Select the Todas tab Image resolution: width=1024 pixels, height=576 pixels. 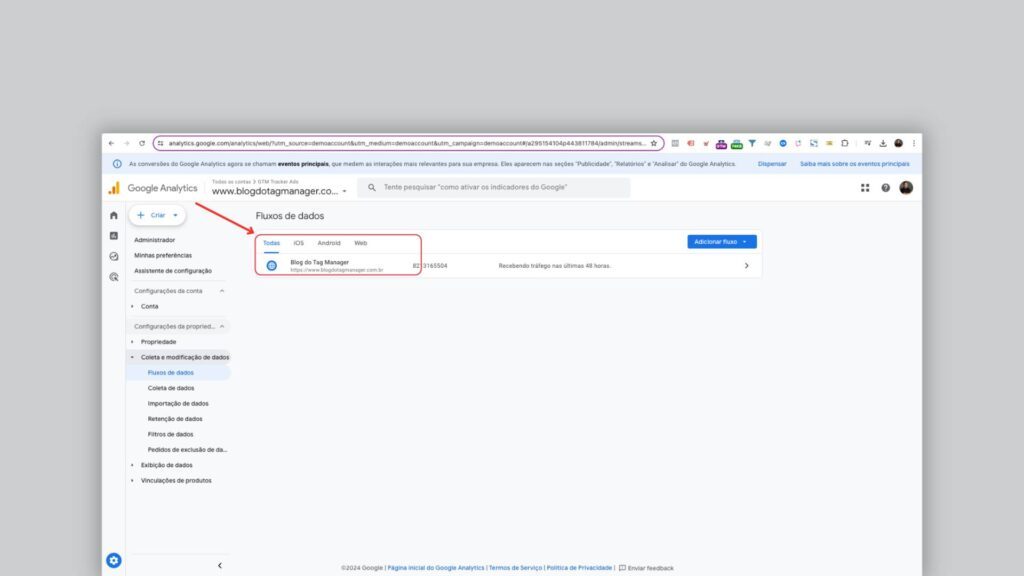(271, 243)
